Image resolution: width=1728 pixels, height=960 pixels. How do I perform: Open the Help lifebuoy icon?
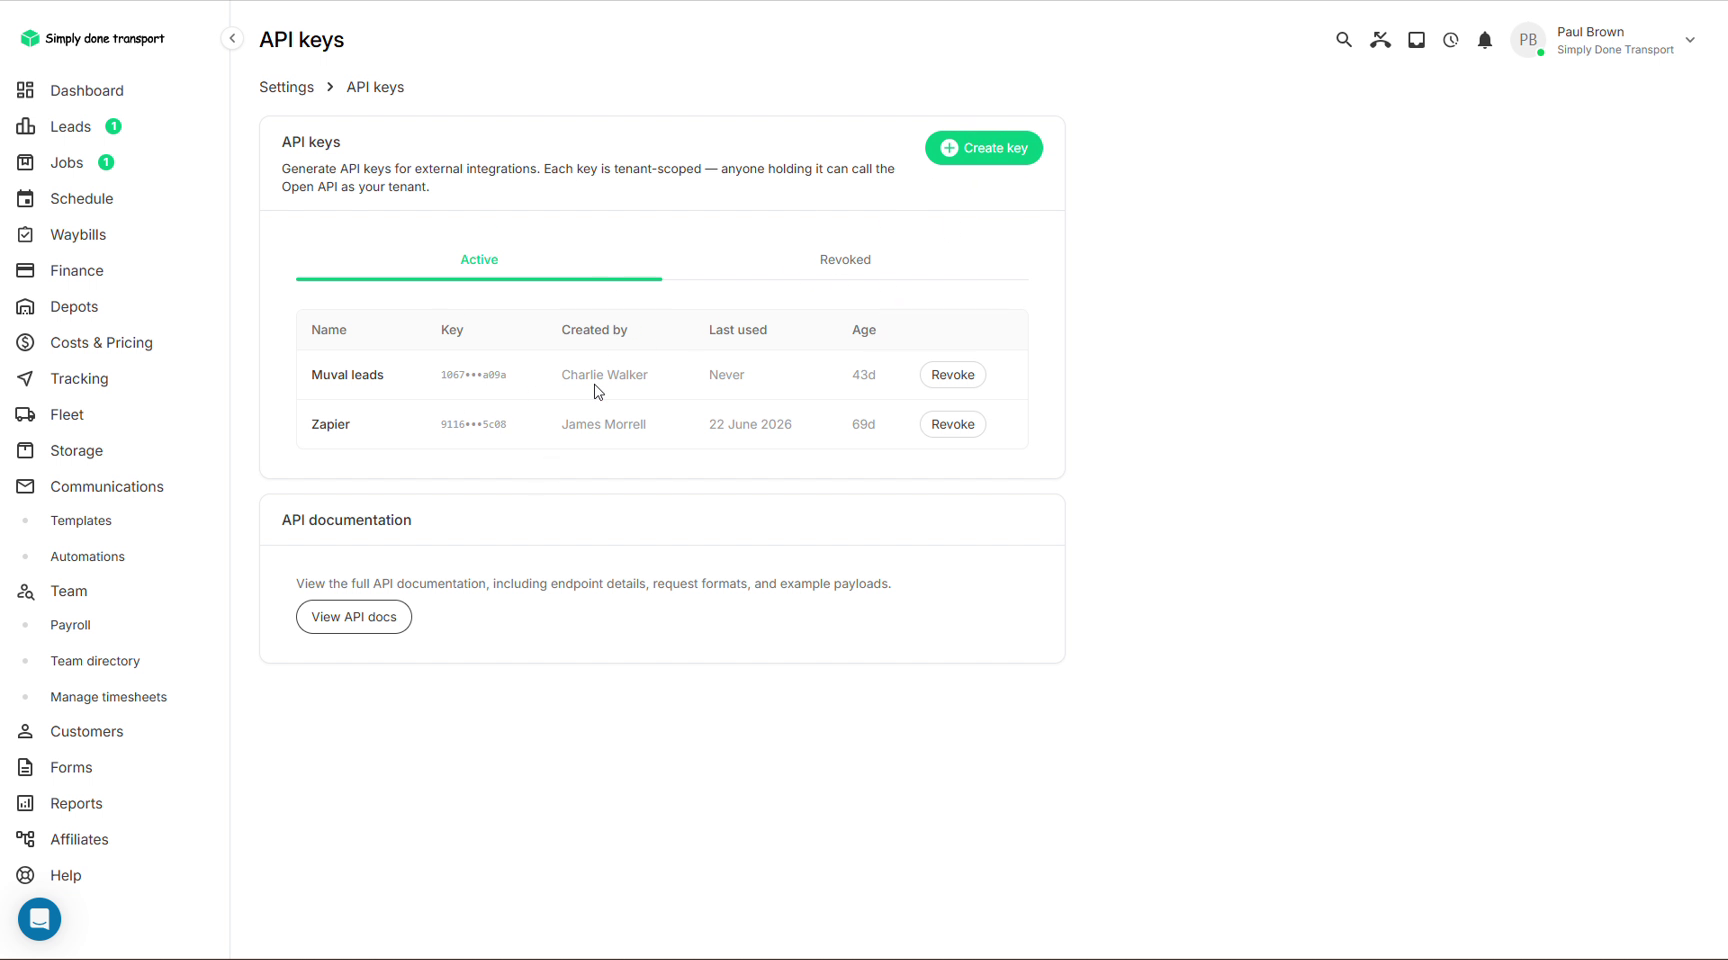point(25,875)
